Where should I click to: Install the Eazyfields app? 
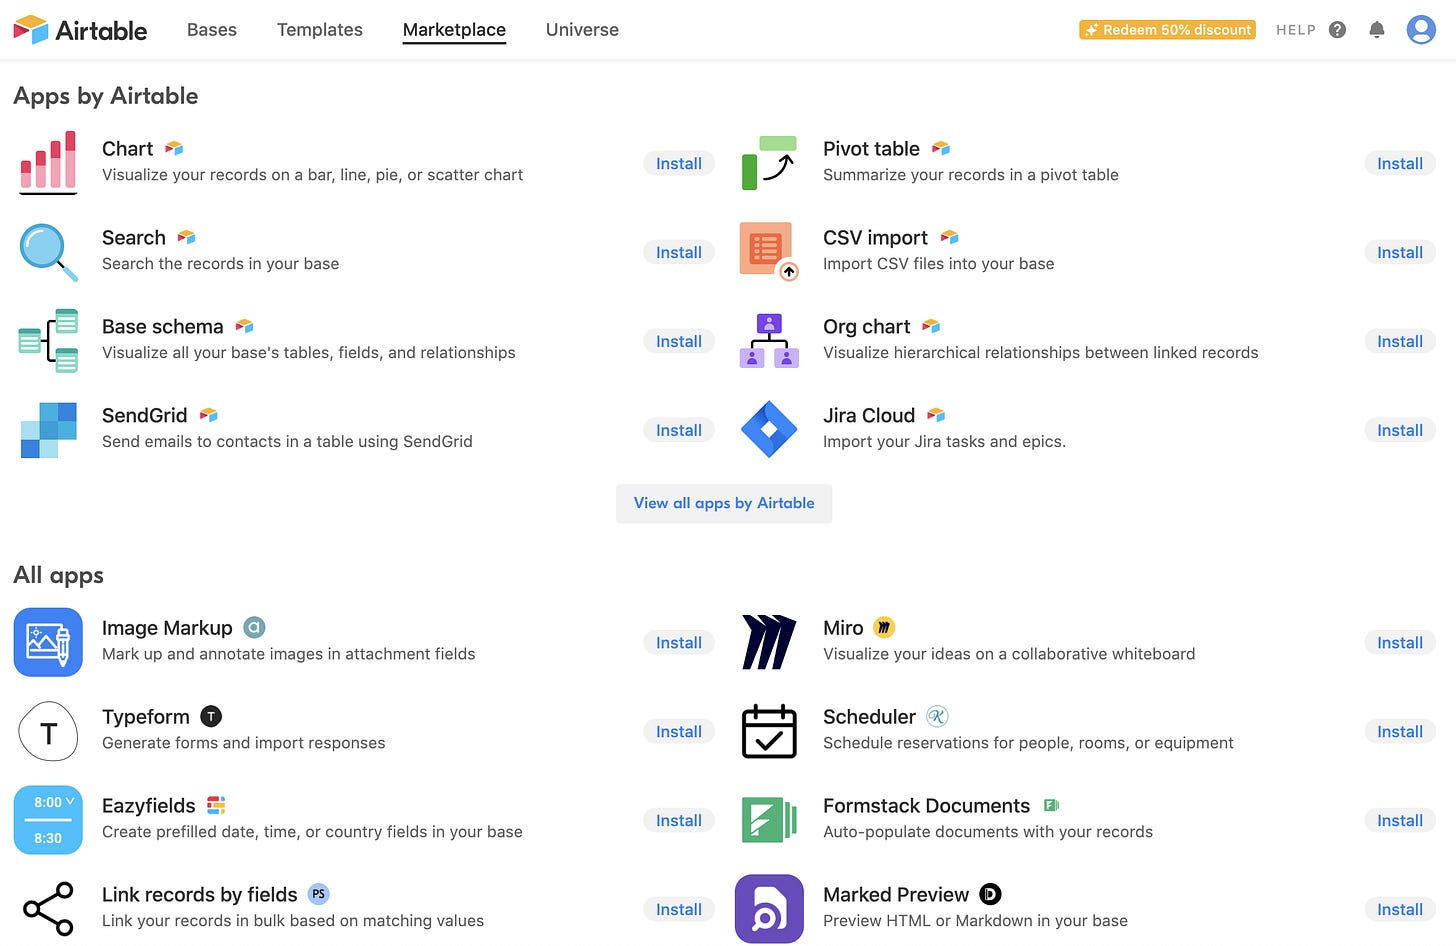(x=679, y=821)
